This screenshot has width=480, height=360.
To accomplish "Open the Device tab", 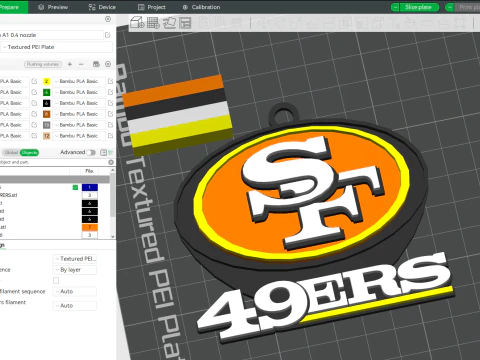I will pos(102,7).
